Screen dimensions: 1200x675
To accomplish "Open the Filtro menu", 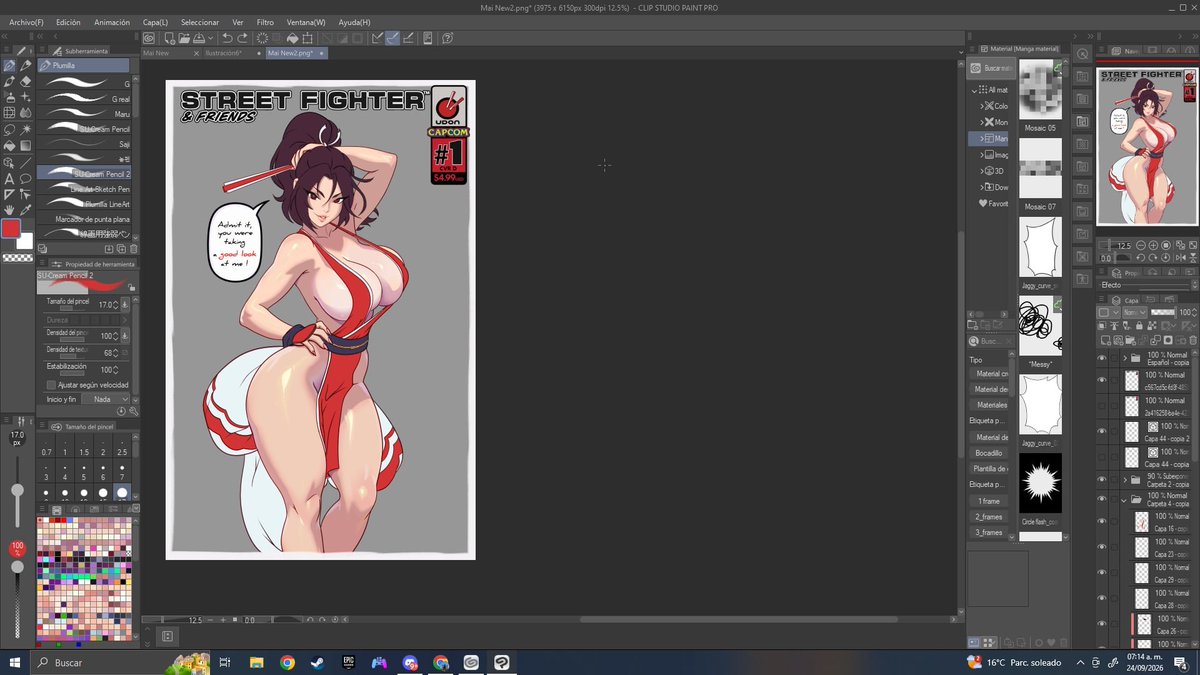I will coord(265,22).
